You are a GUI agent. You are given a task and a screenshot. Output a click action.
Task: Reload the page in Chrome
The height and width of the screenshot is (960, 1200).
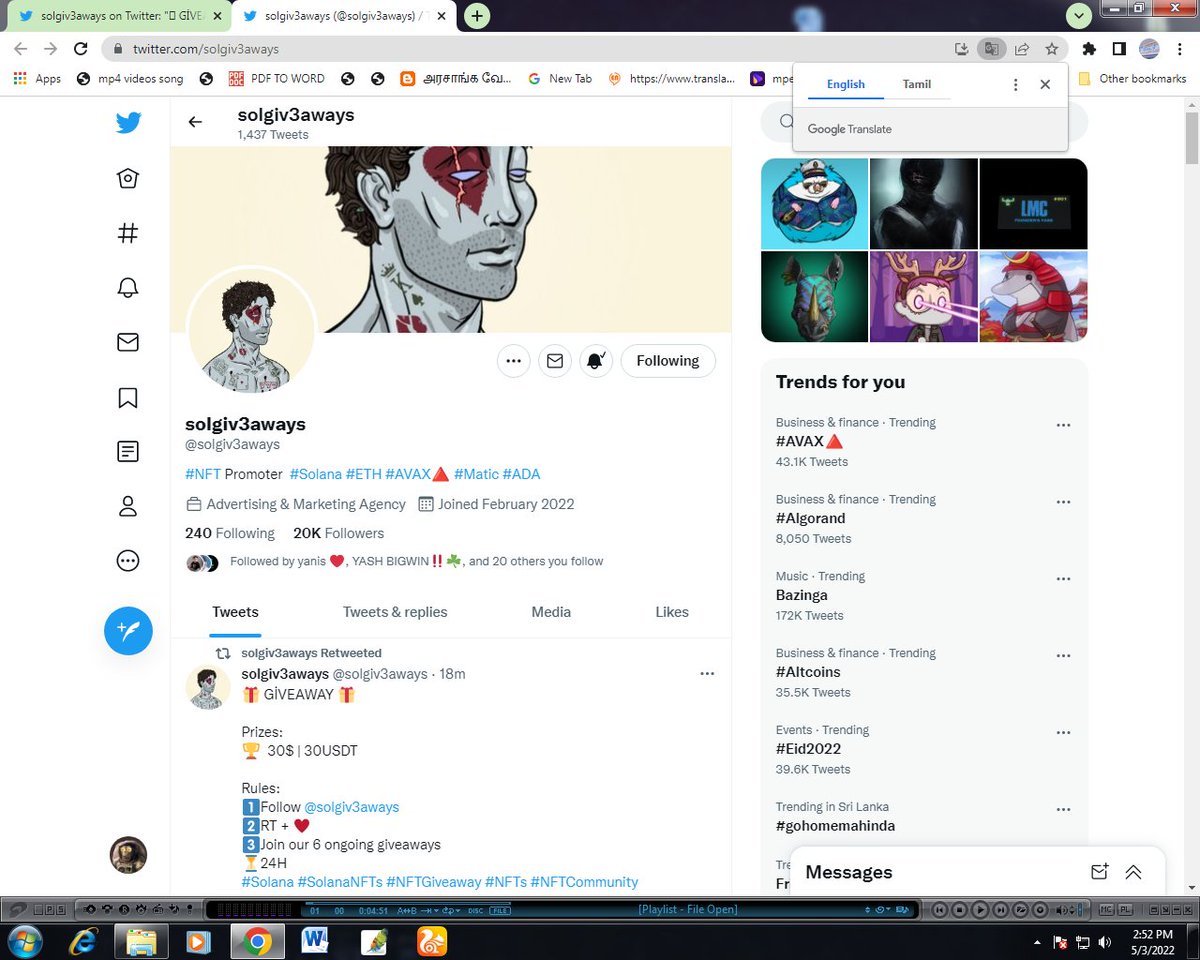79,48
